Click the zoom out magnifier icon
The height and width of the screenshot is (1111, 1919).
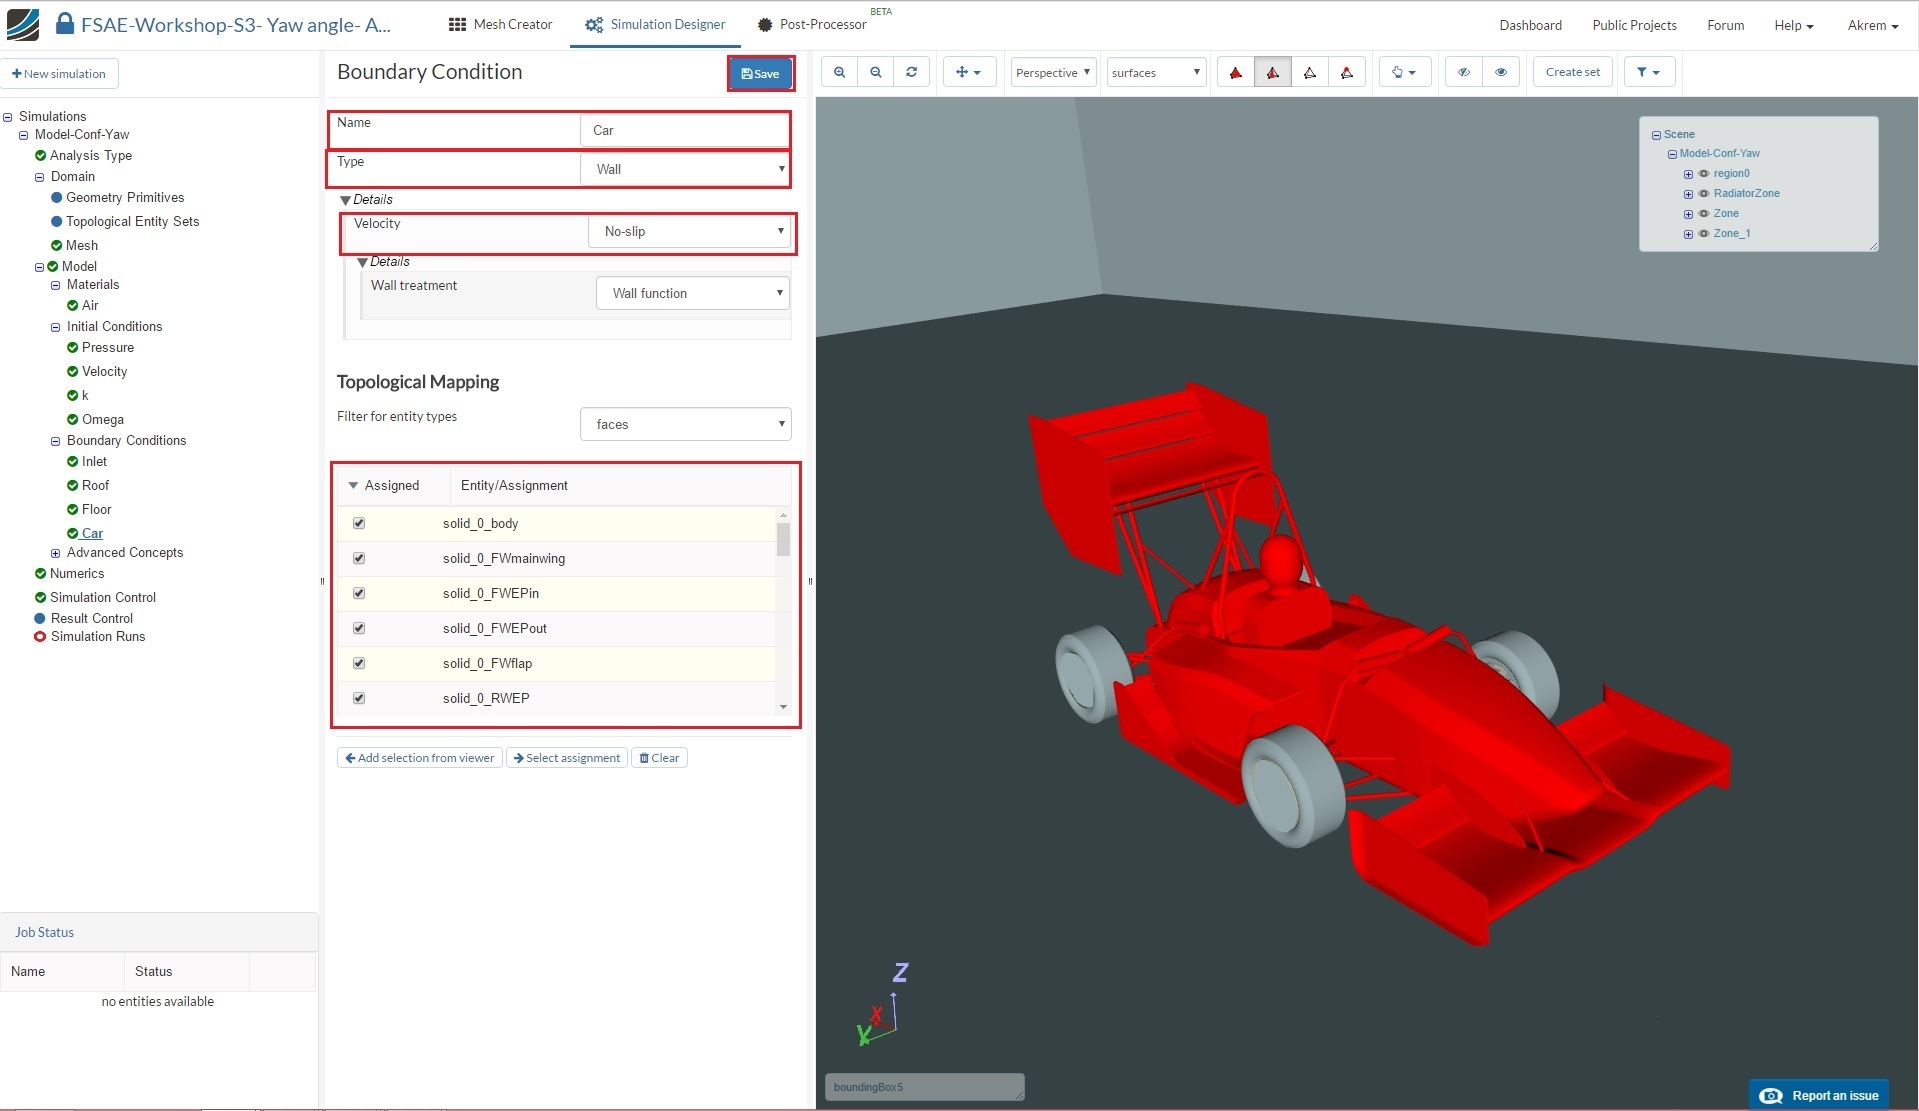876,72
